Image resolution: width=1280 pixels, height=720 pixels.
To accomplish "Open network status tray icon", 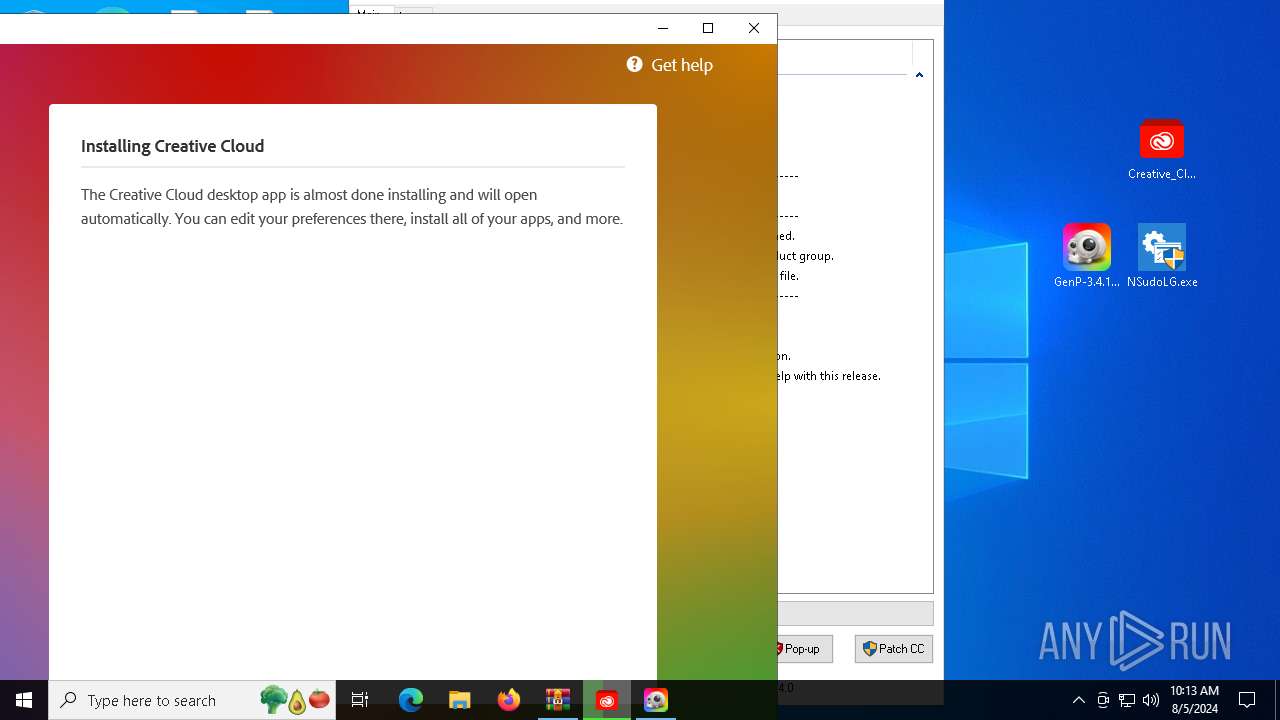I will 1127,700.
